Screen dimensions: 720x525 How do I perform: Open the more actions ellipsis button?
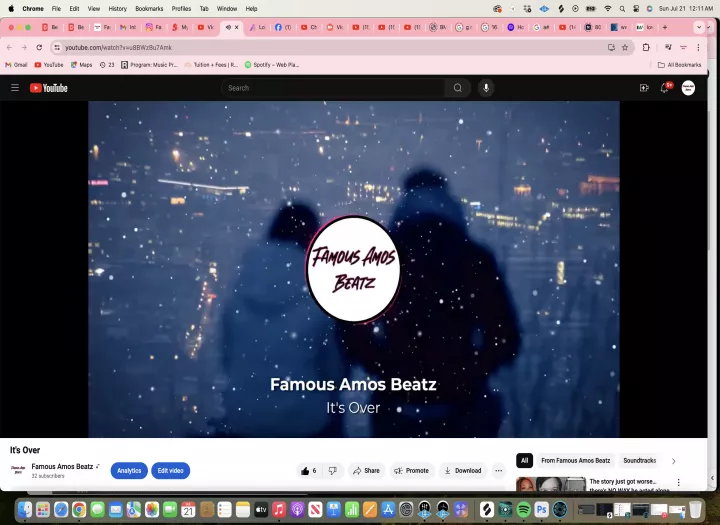pyautogui.click(x=499, y=471)
